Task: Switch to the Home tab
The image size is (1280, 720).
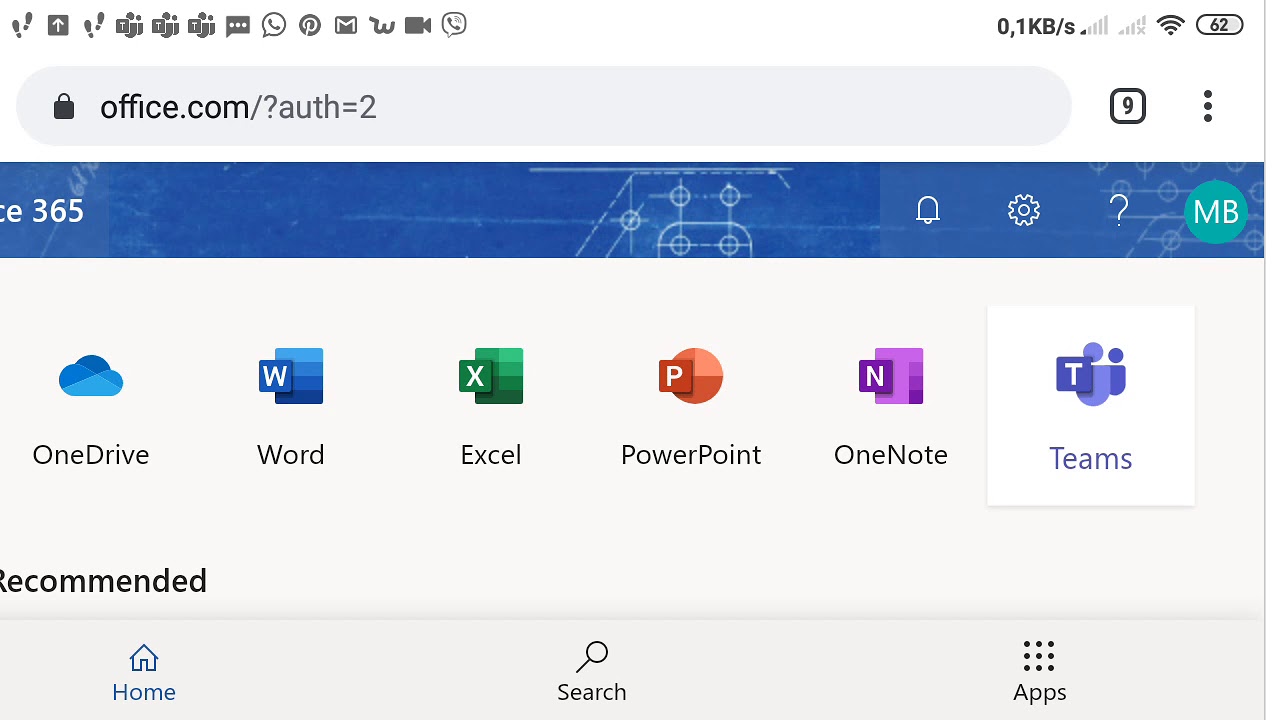Action: click(x=144, y=671)
